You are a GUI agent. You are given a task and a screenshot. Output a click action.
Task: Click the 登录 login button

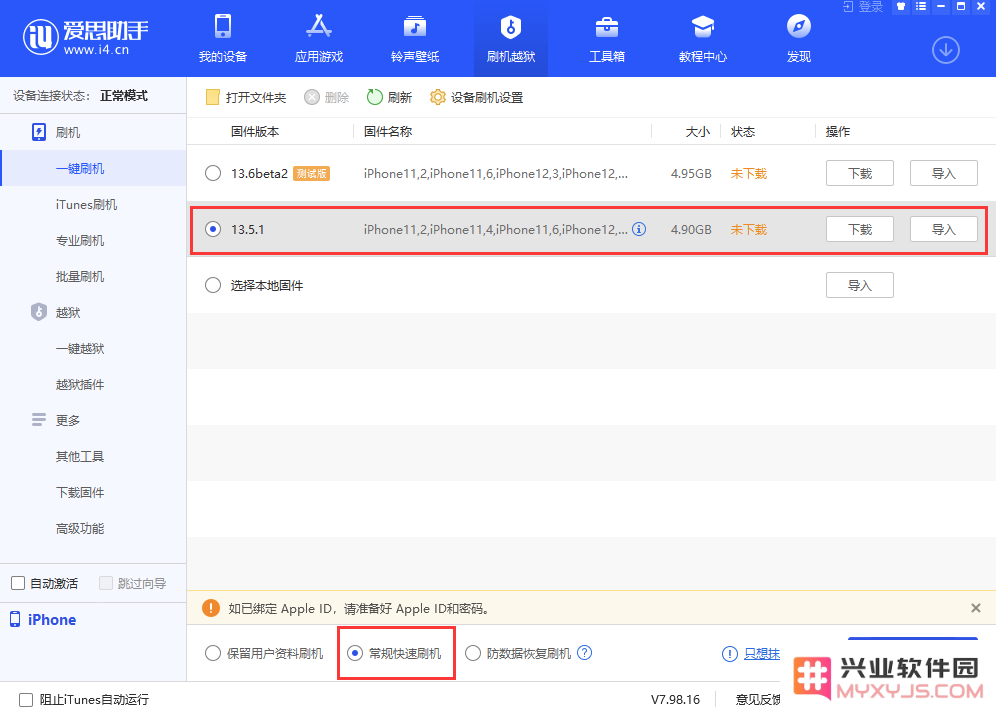[x=863, y=7]
